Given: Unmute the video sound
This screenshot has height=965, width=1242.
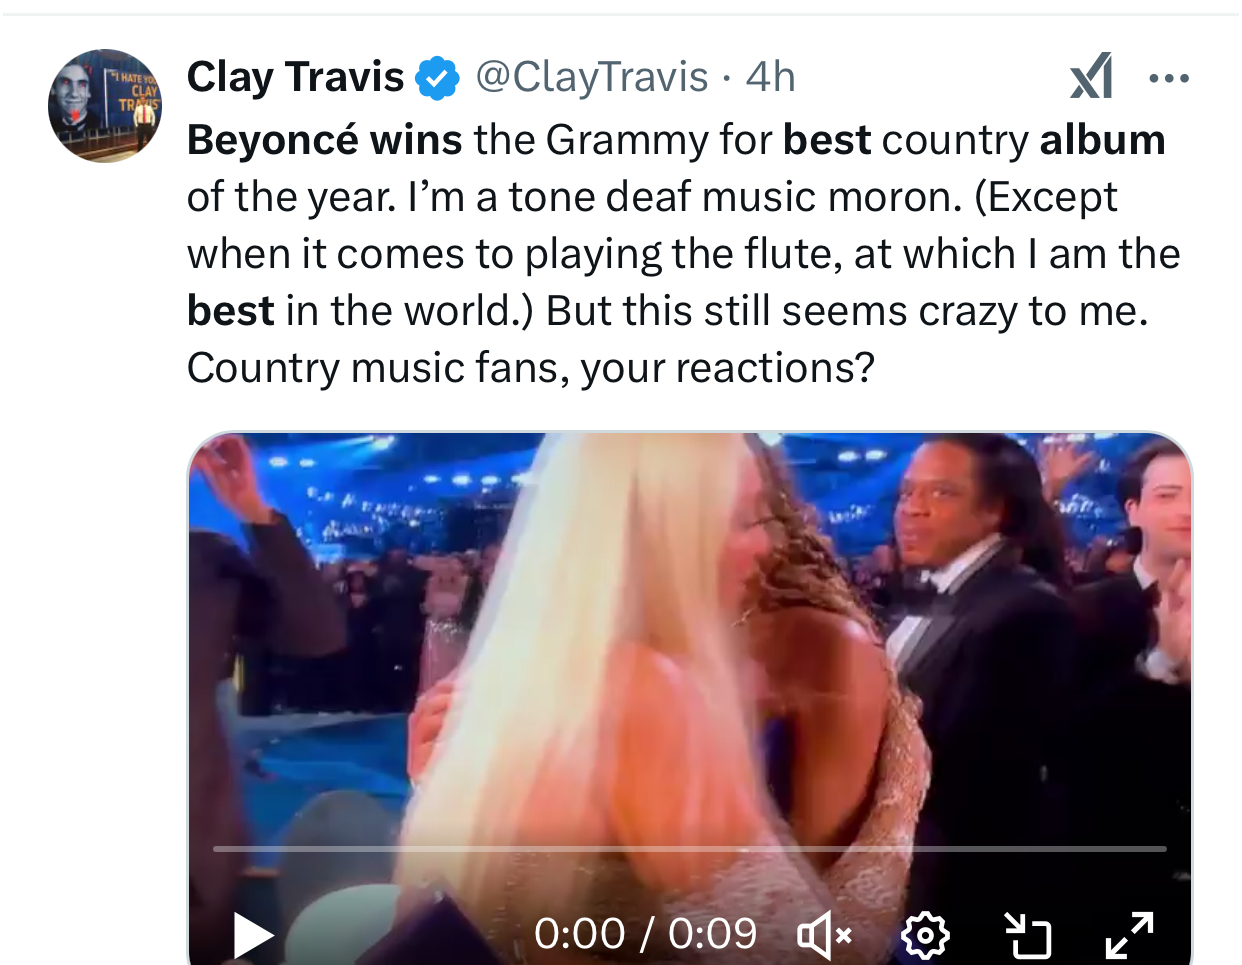Looking at the screenshot, I should pyautogui.click(x=824, y=936).
